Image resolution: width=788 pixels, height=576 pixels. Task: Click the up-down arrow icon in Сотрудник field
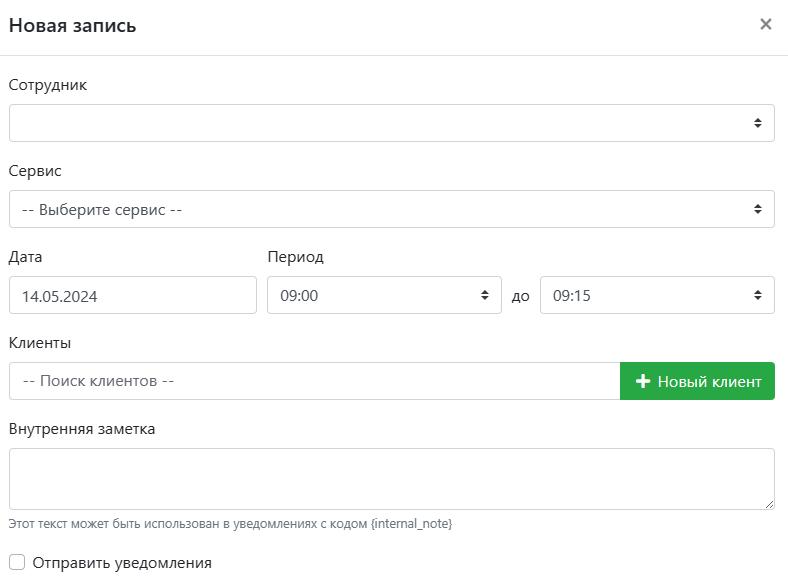758,123
